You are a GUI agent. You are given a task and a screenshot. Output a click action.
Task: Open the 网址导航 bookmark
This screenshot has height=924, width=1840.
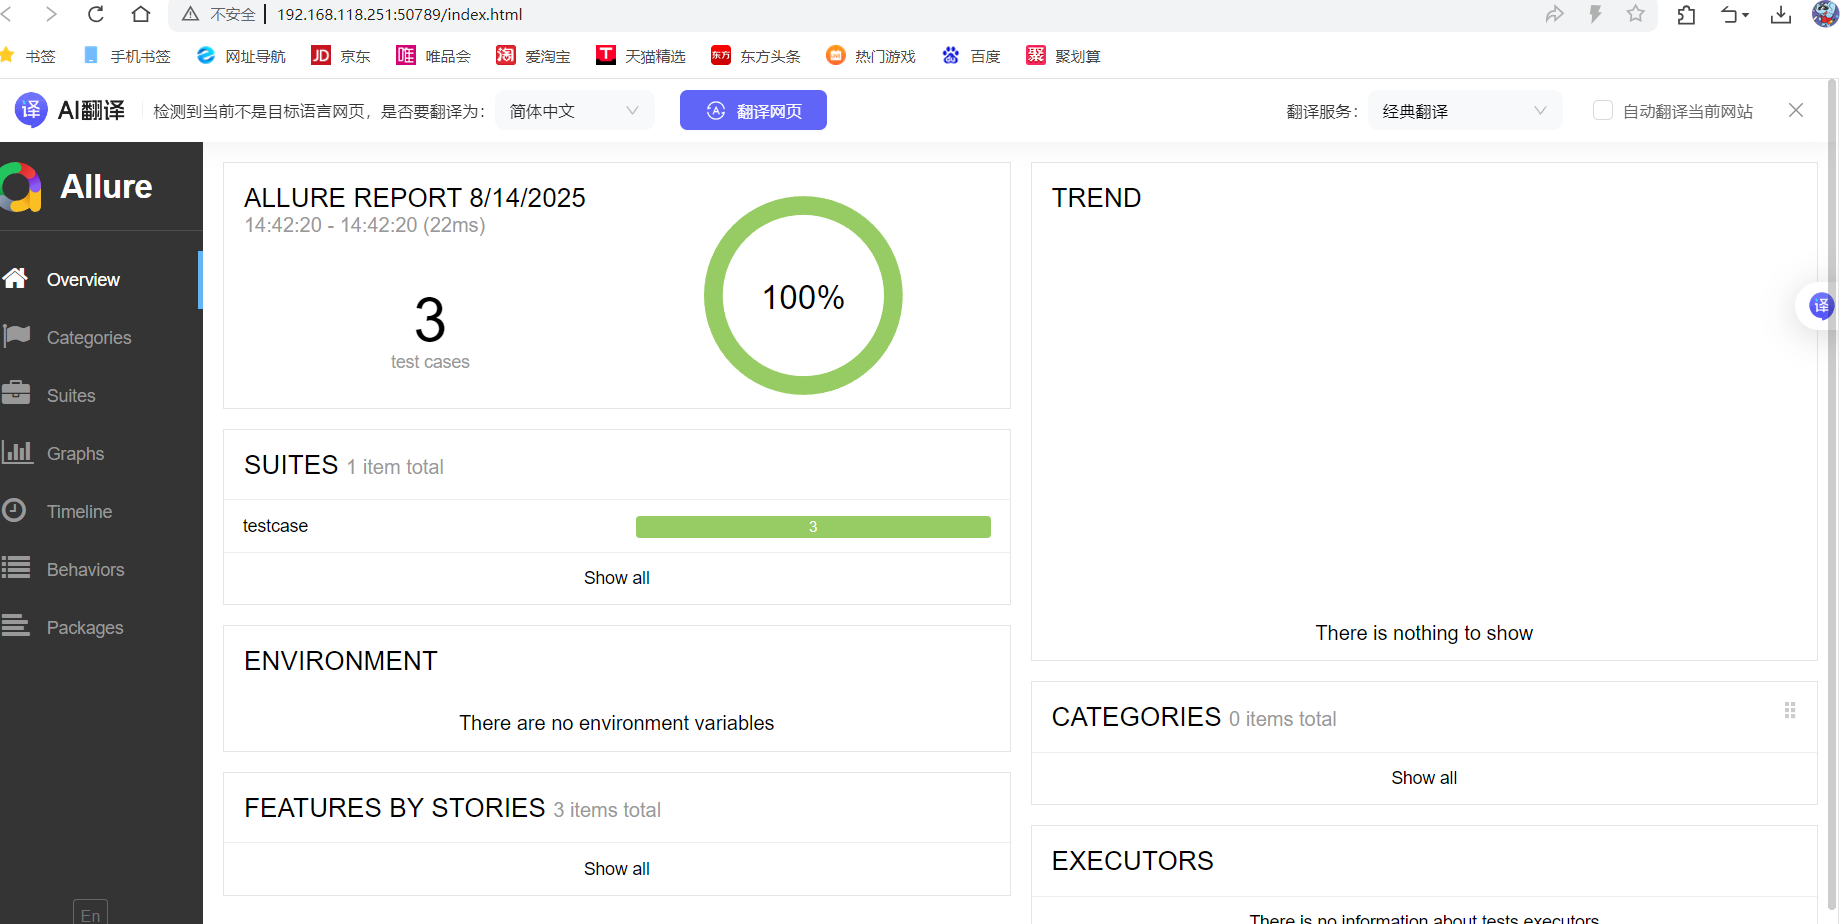click(242, 56)
